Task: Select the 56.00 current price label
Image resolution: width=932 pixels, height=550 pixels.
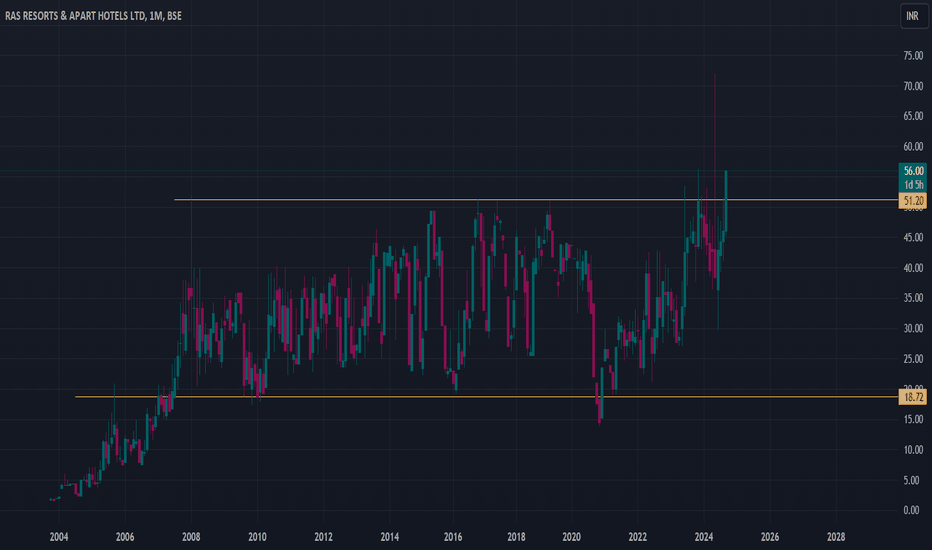Action: tap(912, 171)
